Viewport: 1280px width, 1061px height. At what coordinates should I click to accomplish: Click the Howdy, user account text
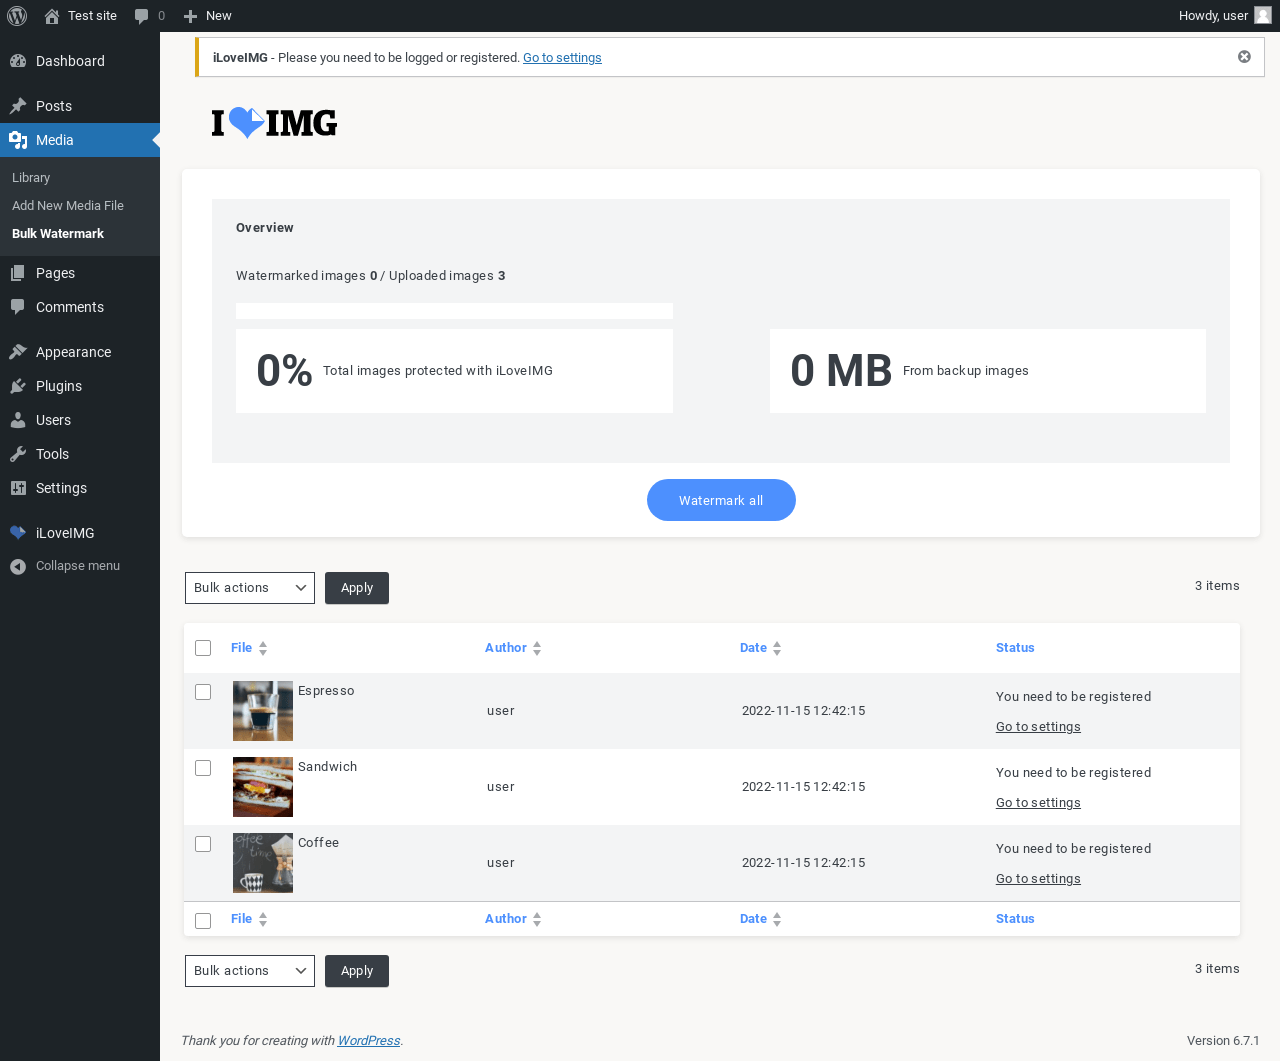click(x=1213, y=16)
